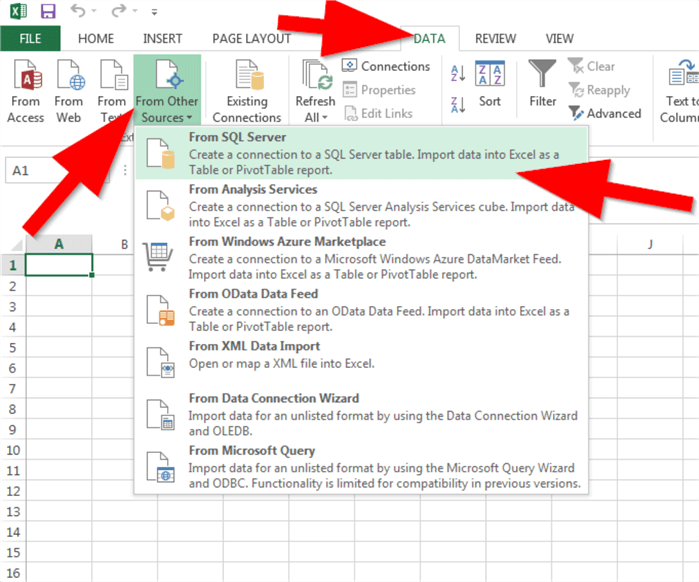Toggle the Filter funnel
This screenshot has width=699, height=582.
click(543, 84)
